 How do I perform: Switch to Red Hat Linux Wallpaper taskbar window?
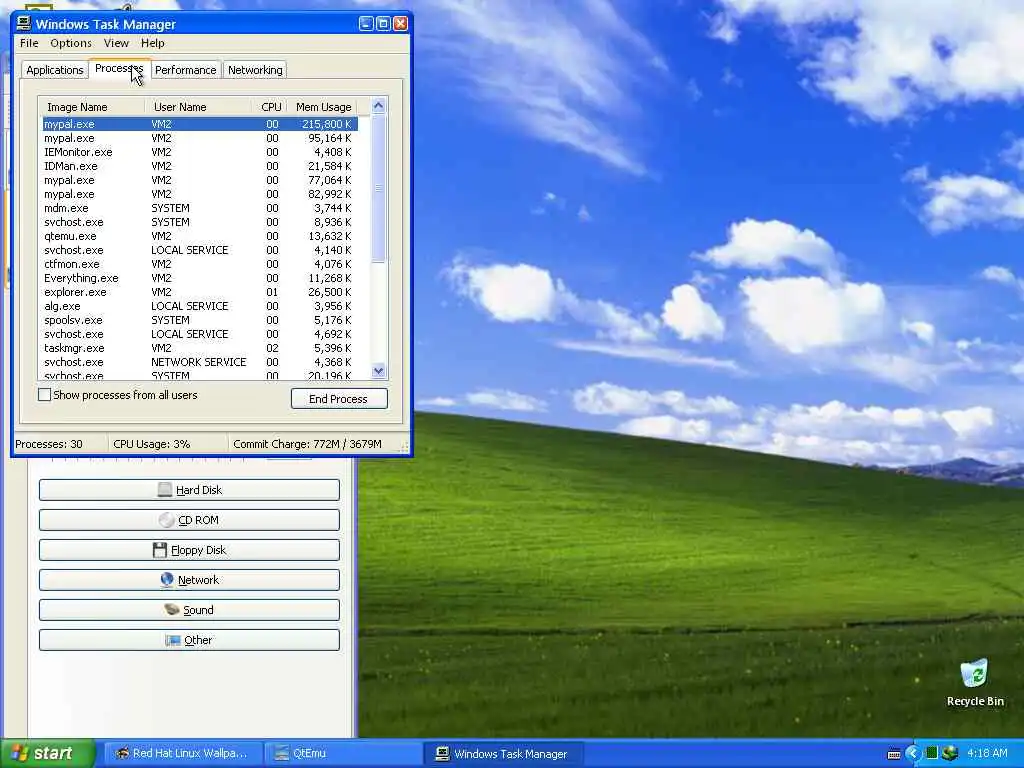(x=184, y=754)
